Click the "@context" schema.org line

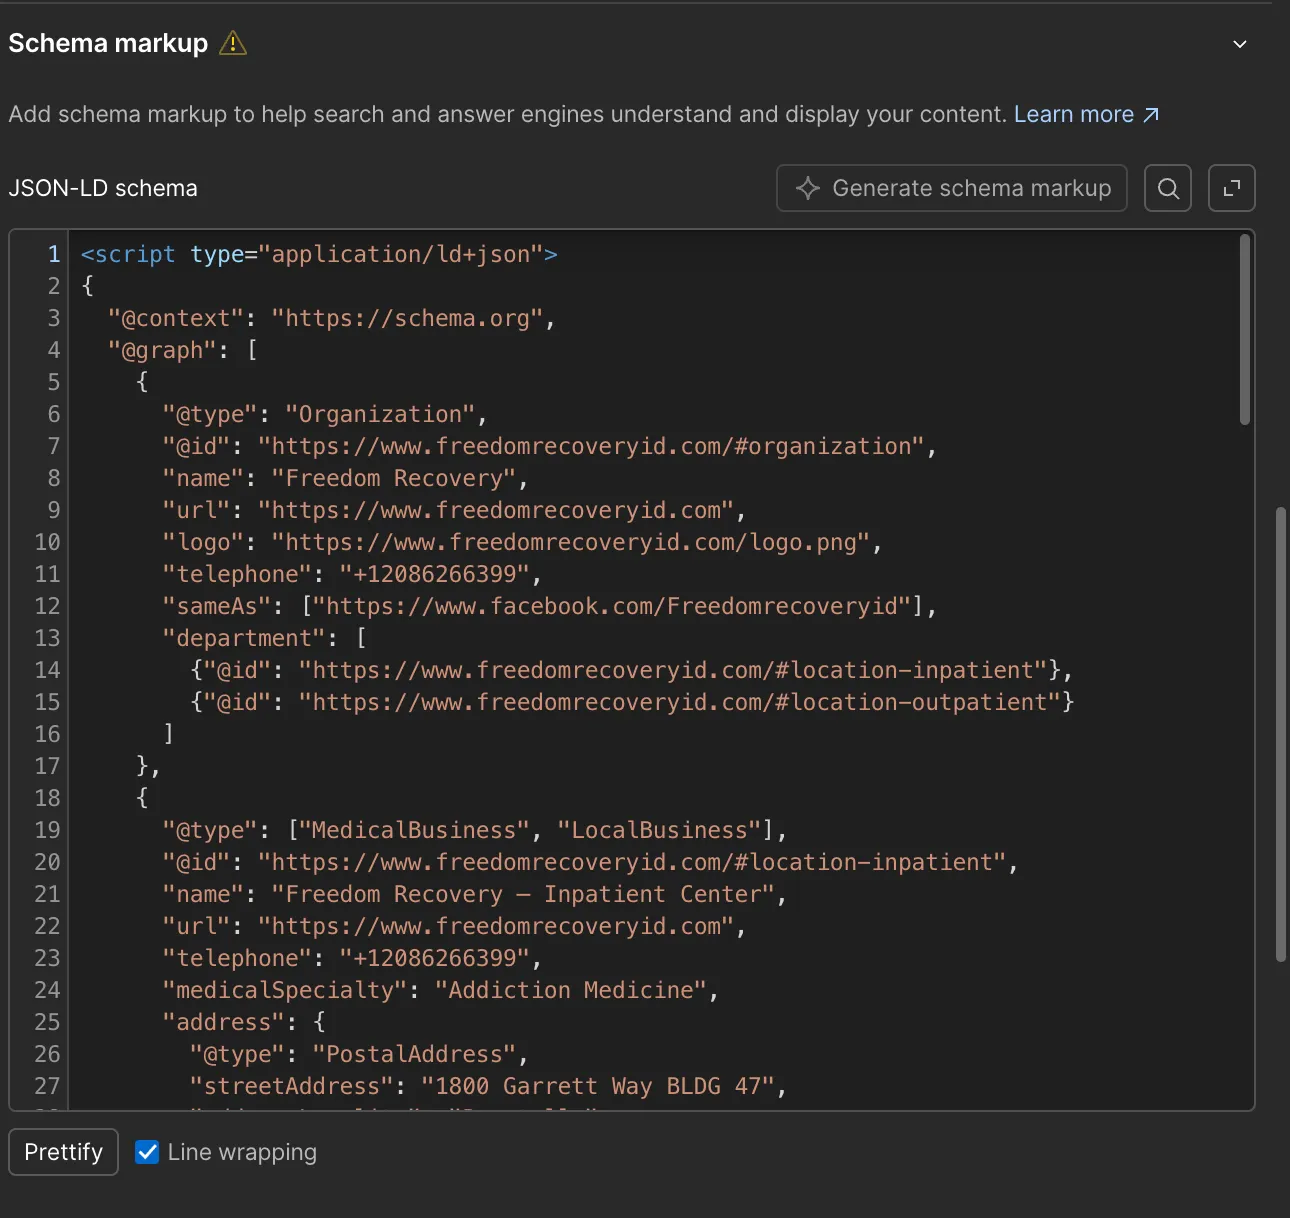click(x=331, y=318)
